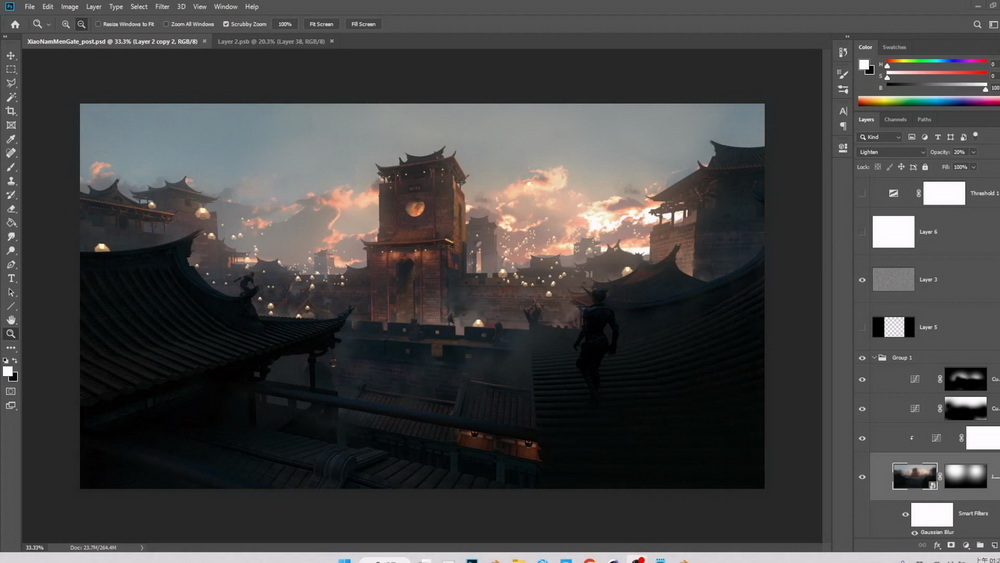Lock all layer attributes padlock icon

[x=925, y=167]
